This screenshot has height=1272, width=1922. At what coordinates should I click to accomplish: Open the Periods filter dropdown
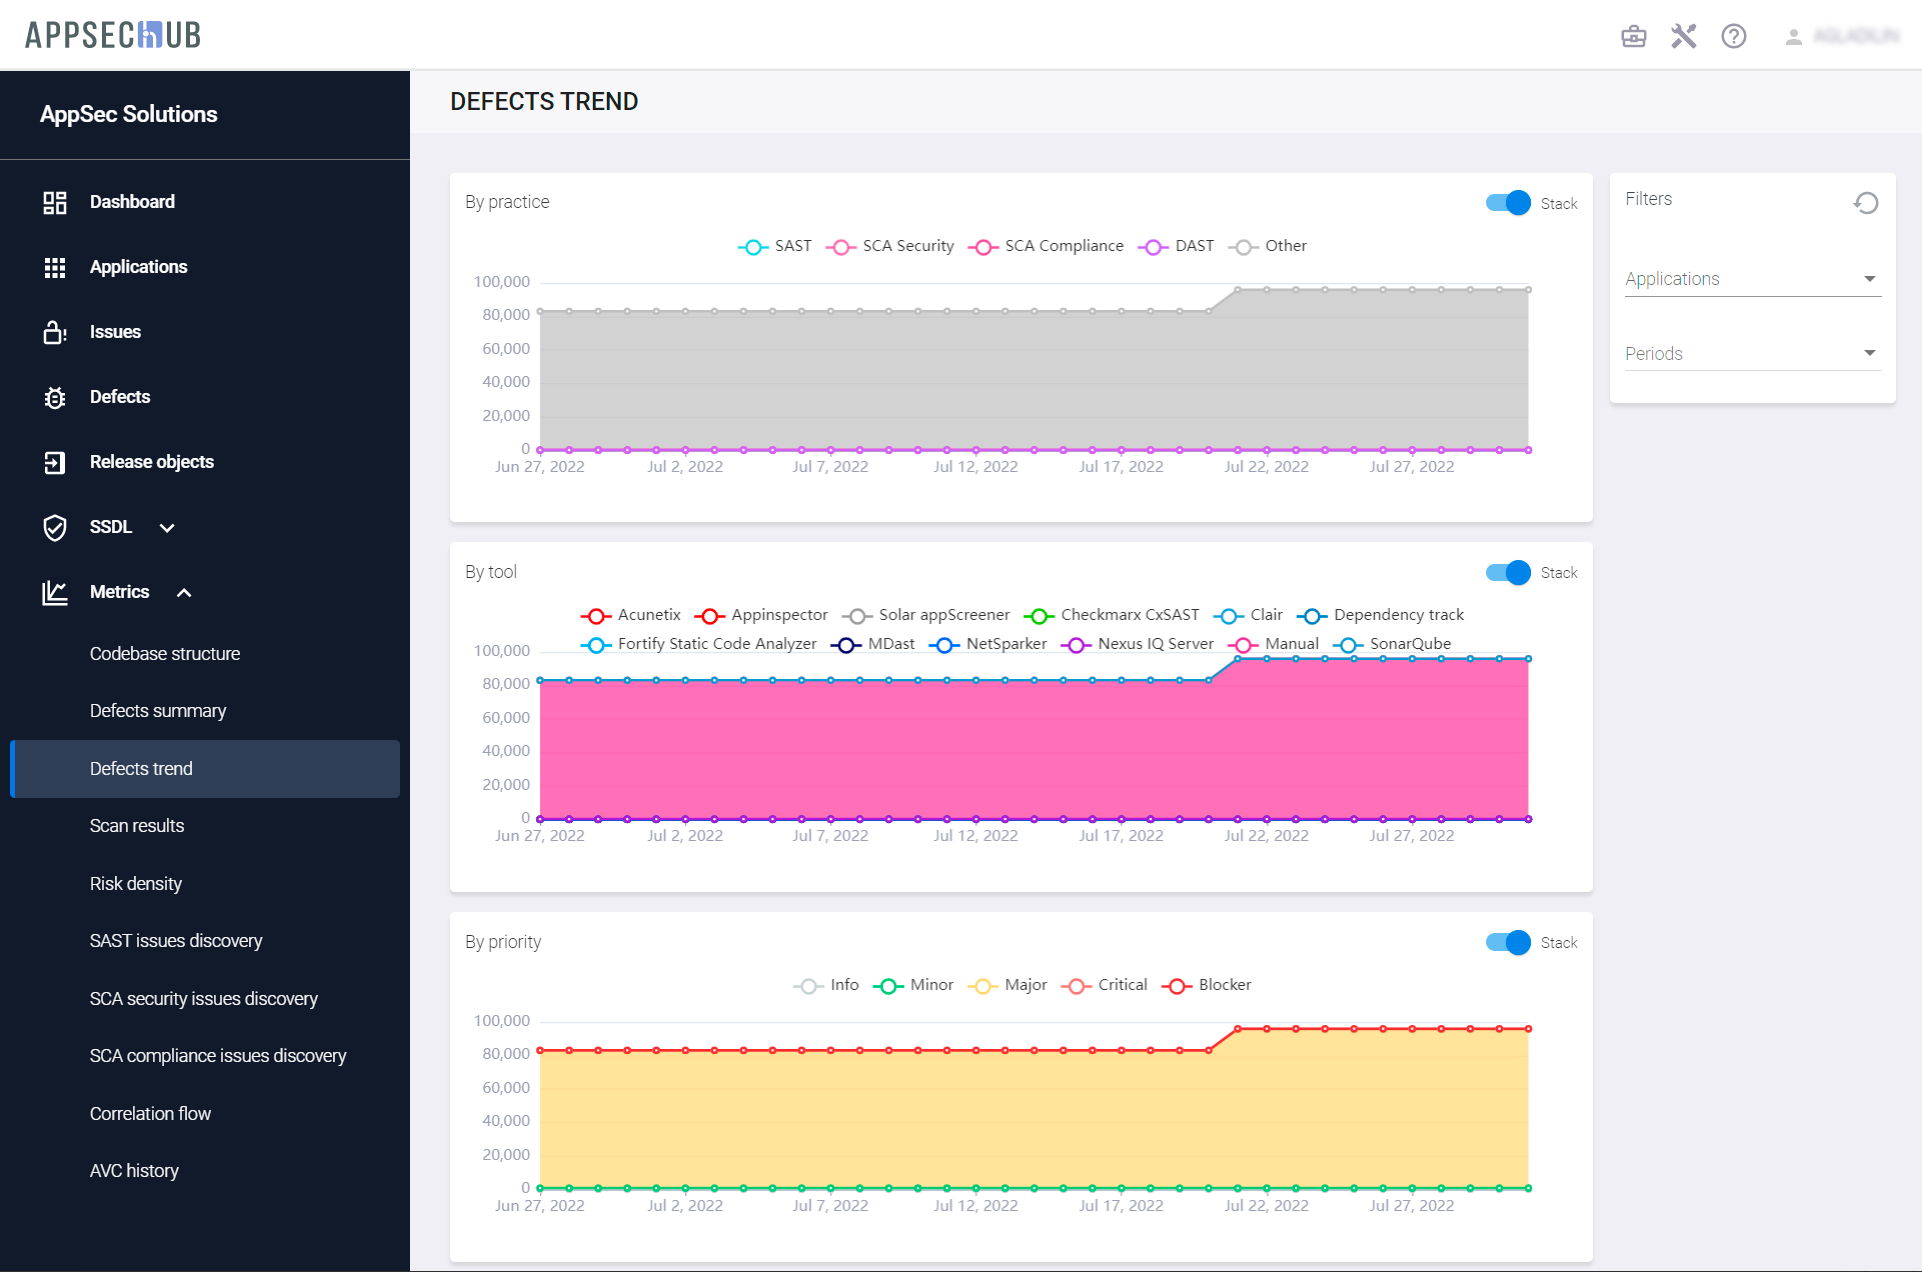point(1752,353)
